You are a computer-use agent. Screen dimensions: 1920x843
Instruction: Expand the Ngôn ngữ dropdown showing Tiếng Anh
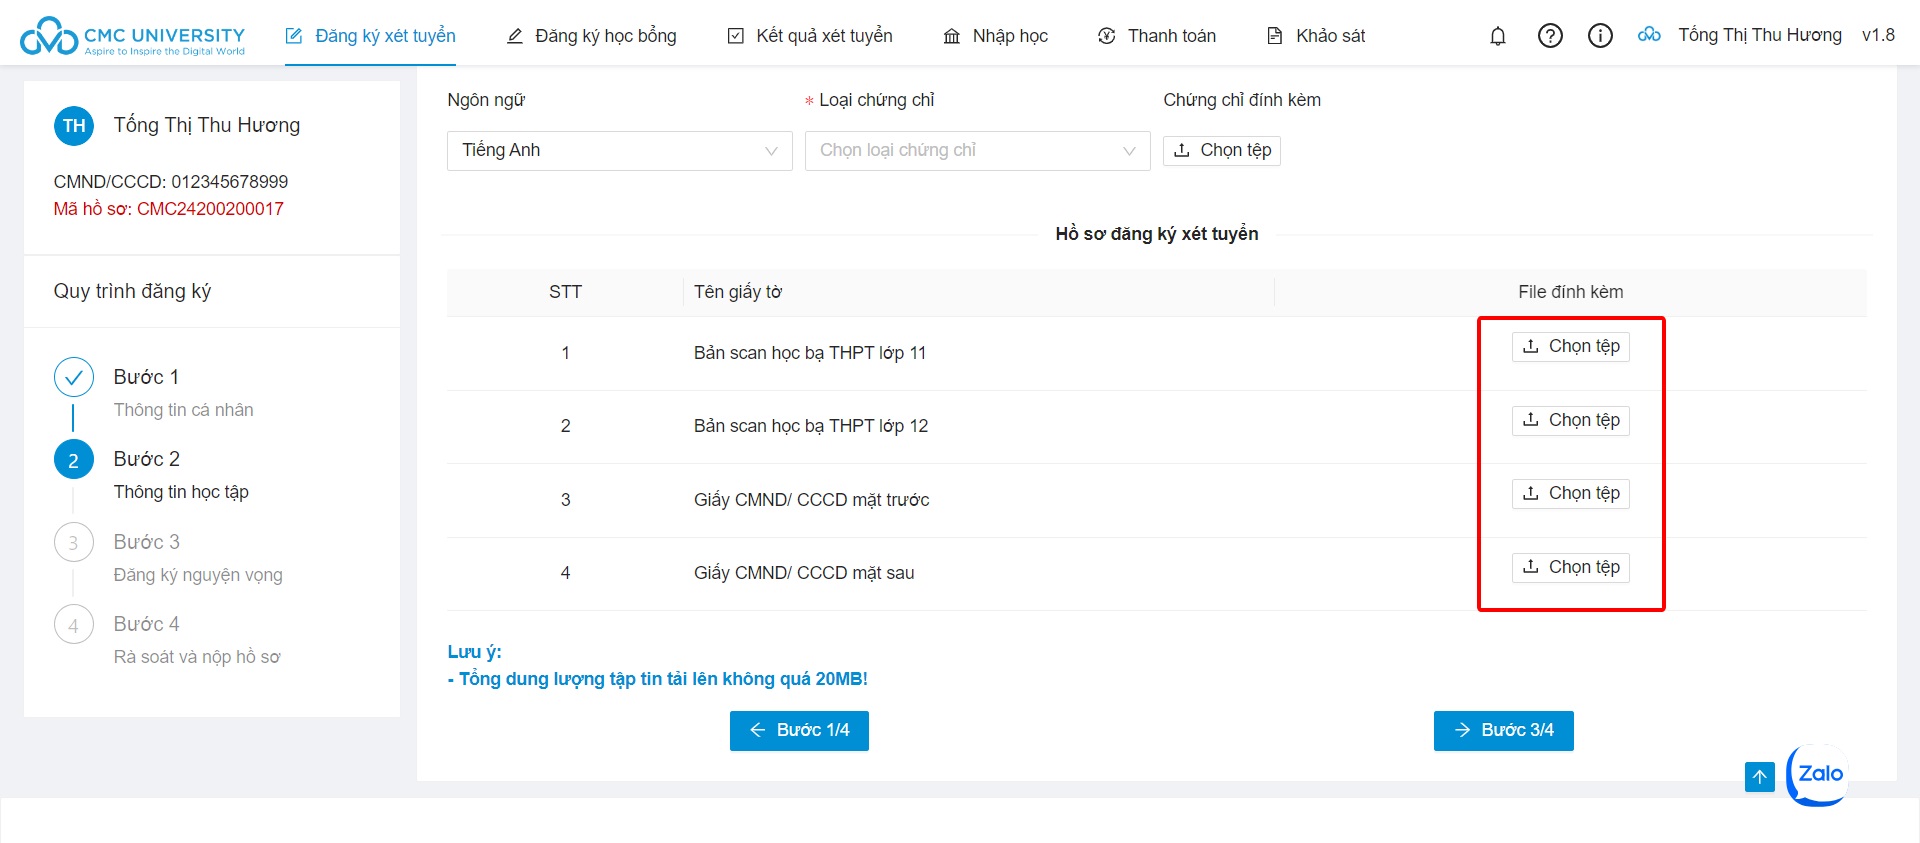(620, 151)
